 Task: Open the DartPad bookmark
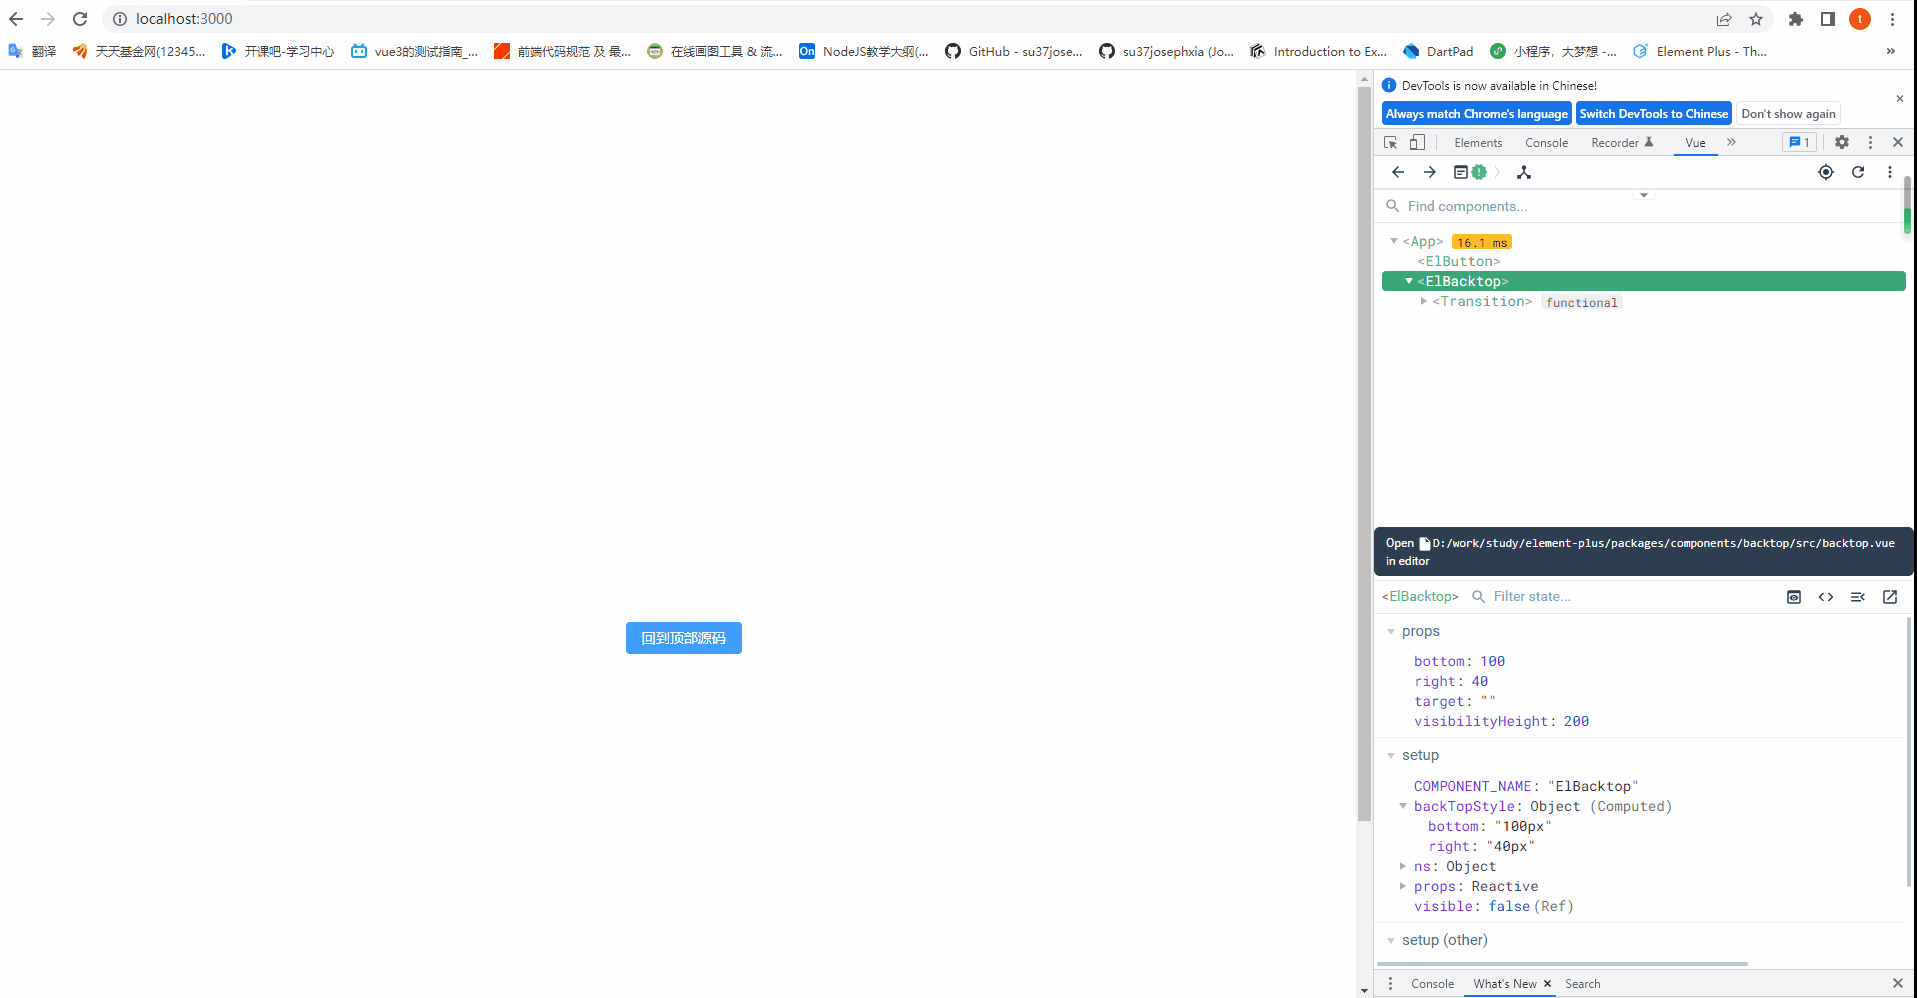1438,51
